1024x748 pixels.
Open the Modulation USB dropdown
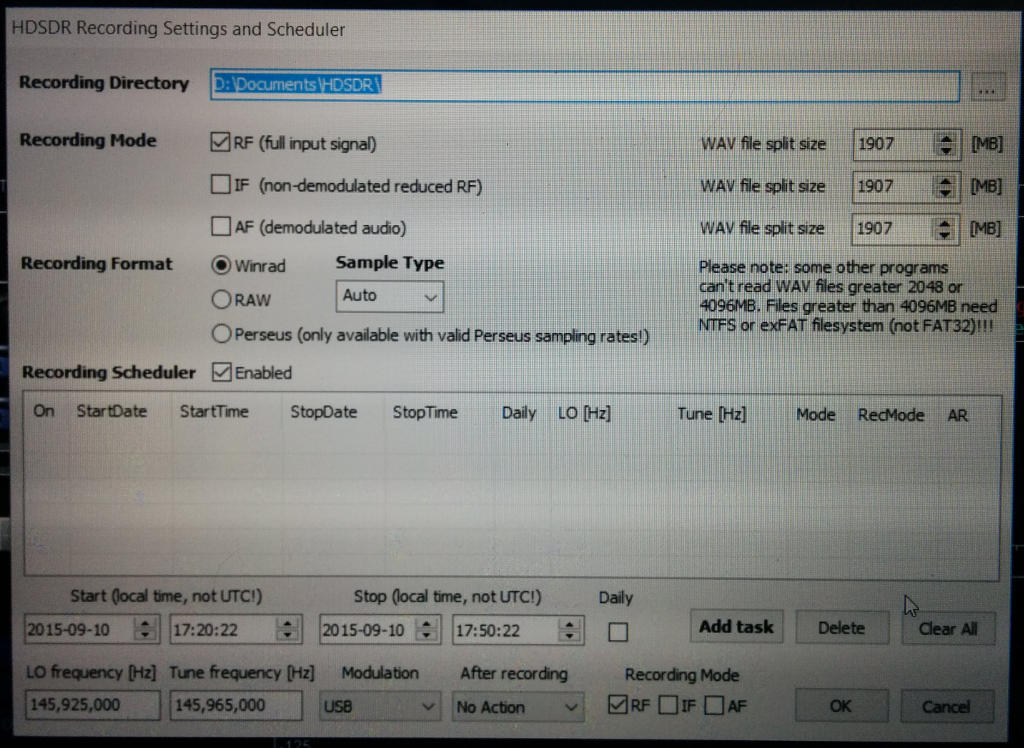pos(379,706)
